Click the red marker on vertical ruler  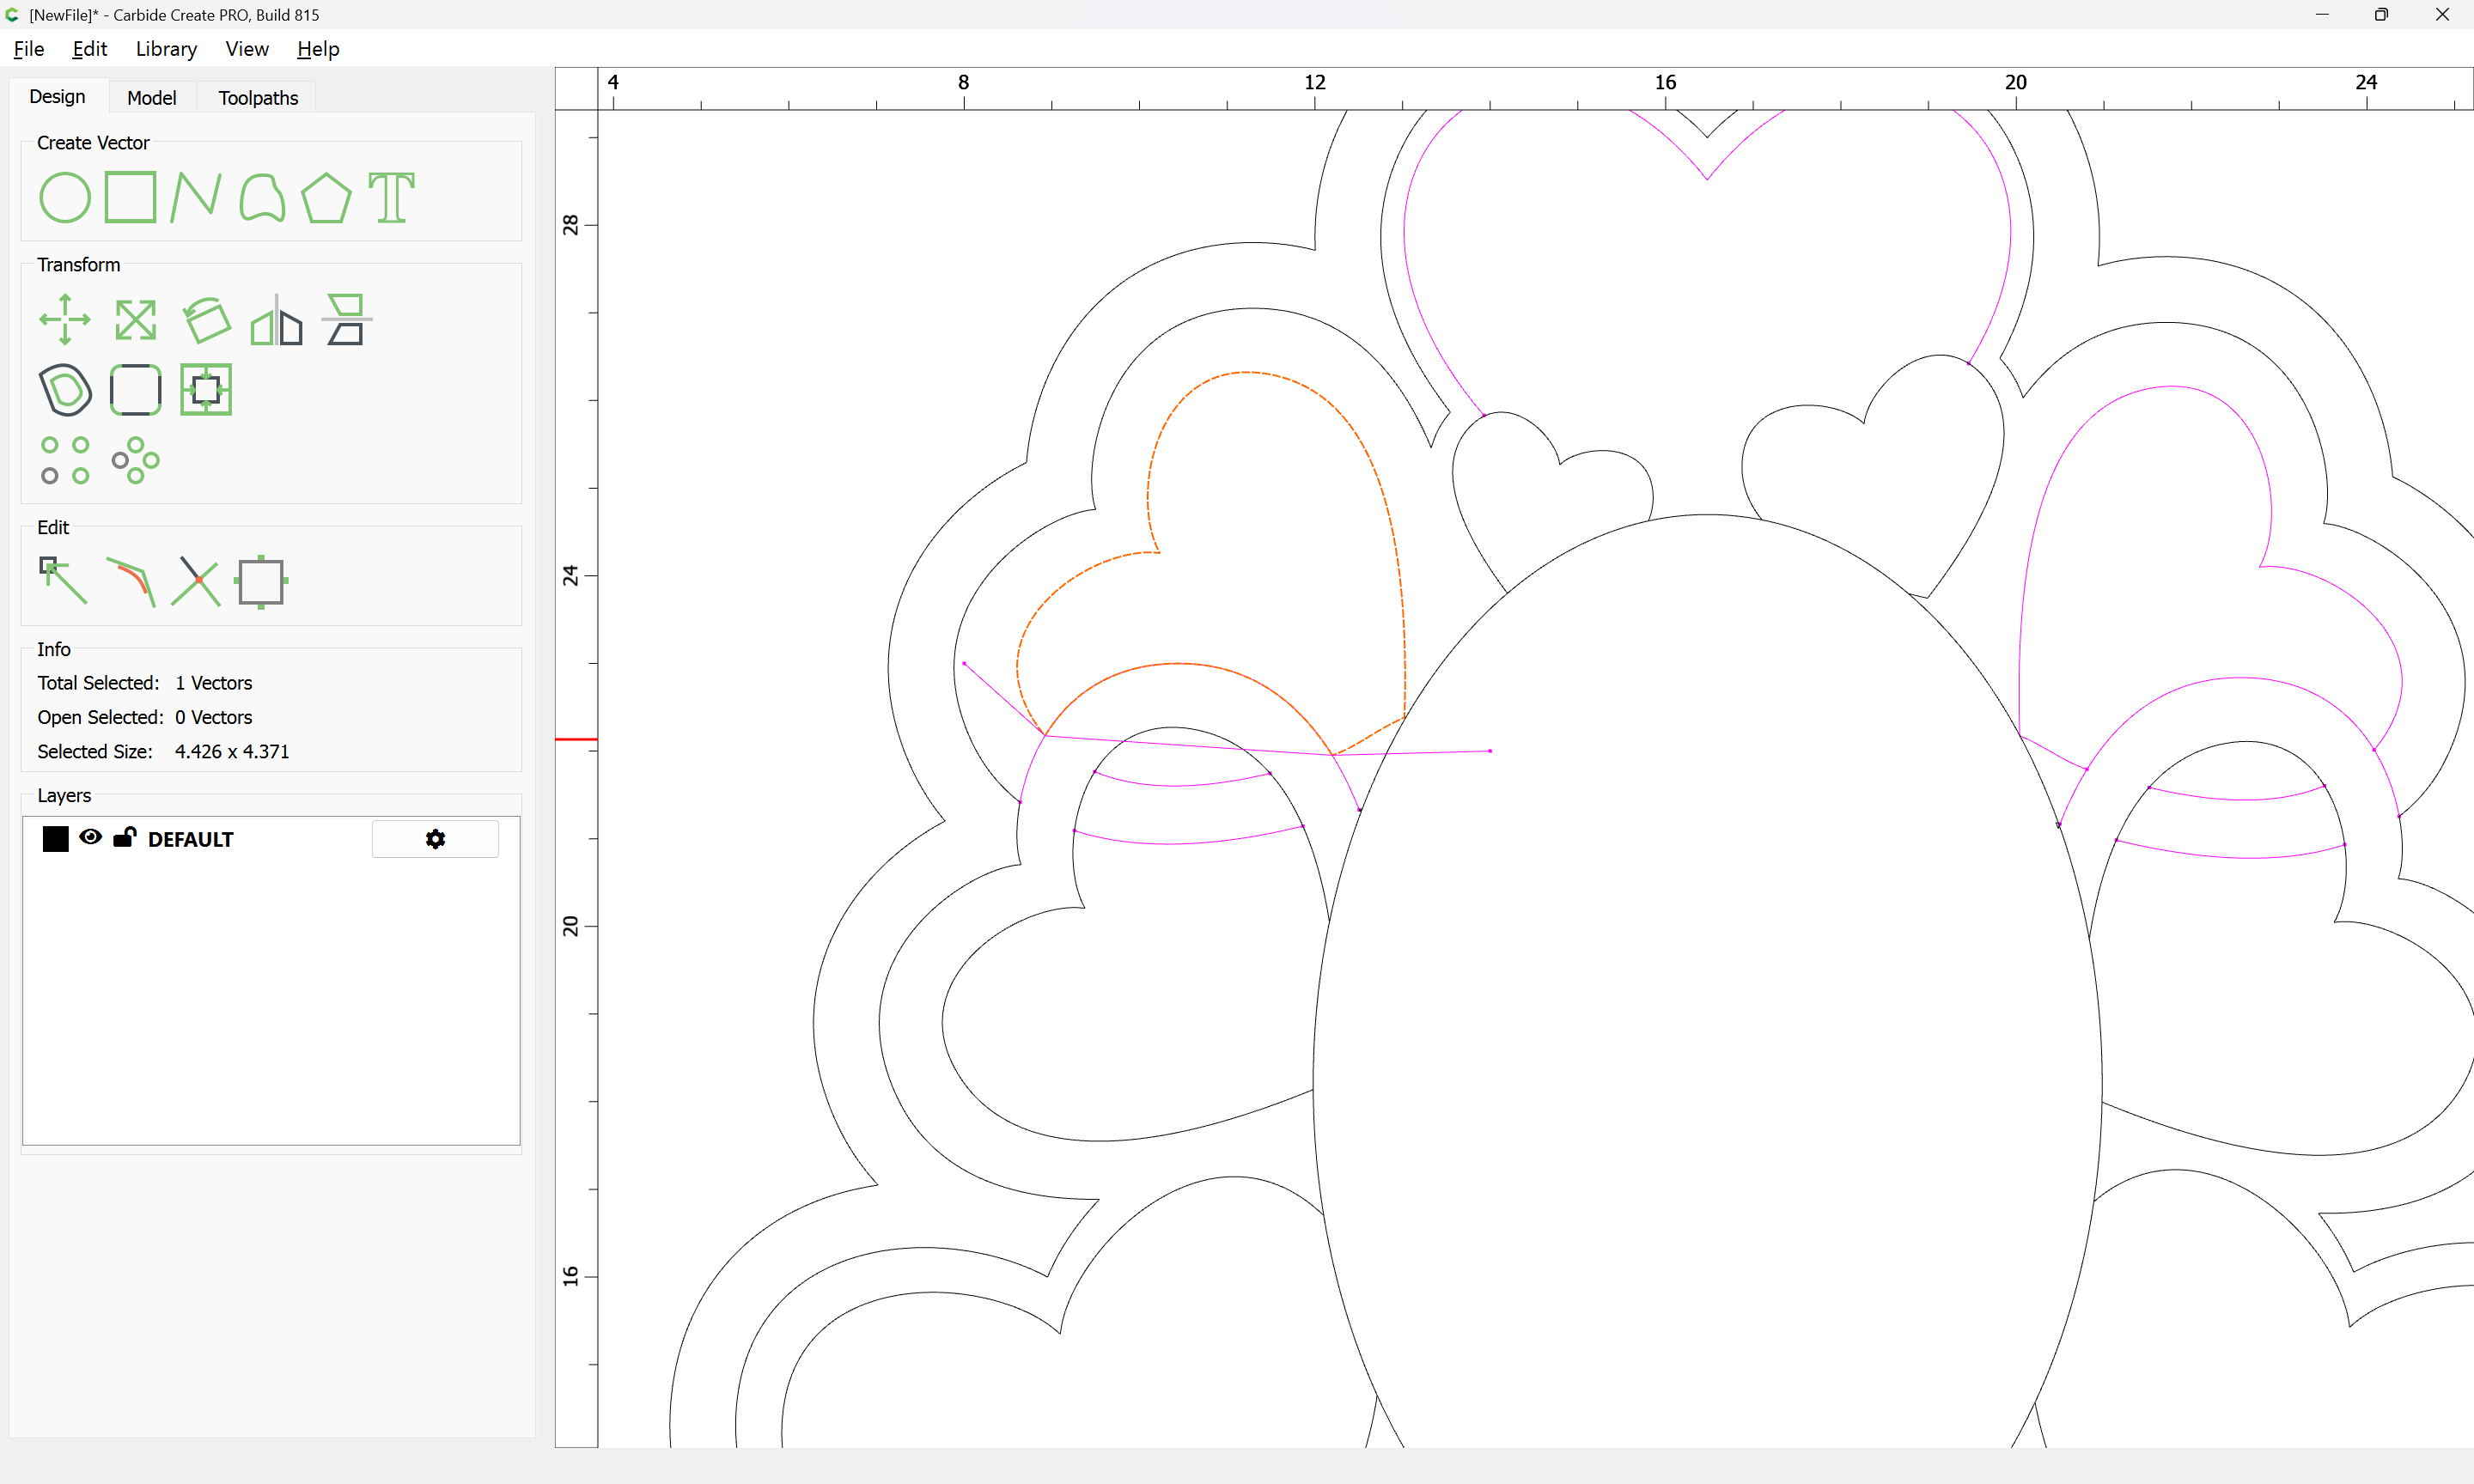(576, 739)
